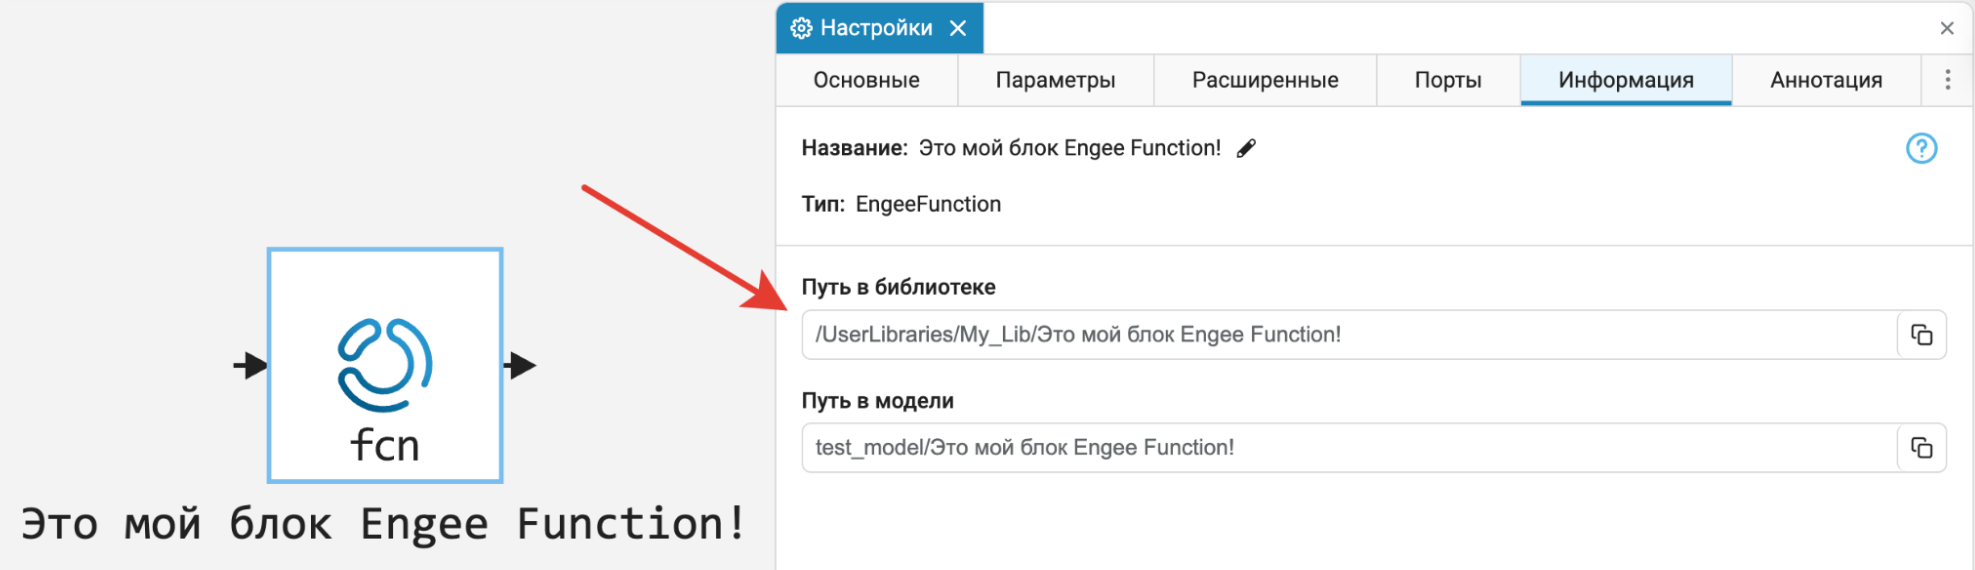Click the pencil icon to rename the block
The image size is (1975, 570).
tap(1246, 149)
